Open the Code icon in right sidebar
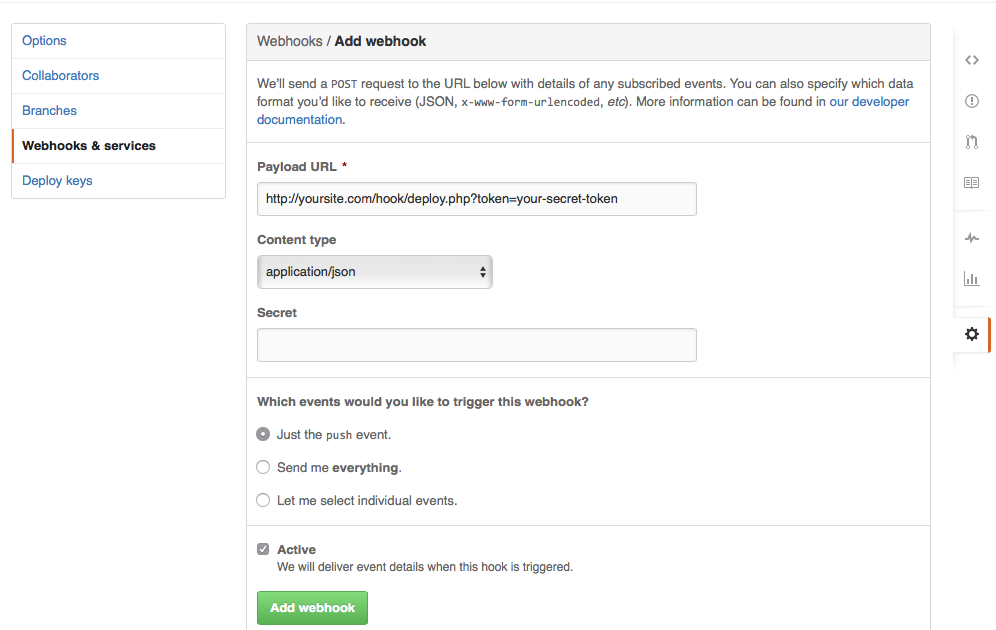Image resolution: width=996 pixels, height=630 pixels. click(971, 60)
